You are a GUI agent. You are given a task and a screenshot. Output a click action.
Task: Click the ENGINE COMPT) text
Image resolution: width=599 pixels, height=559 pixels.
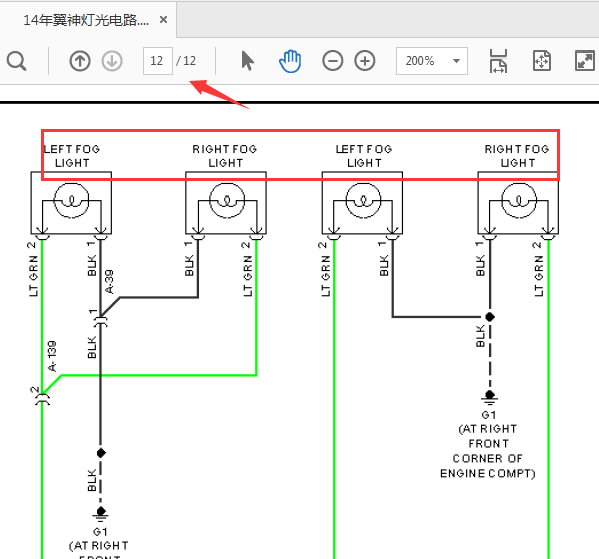coord(488,474)
